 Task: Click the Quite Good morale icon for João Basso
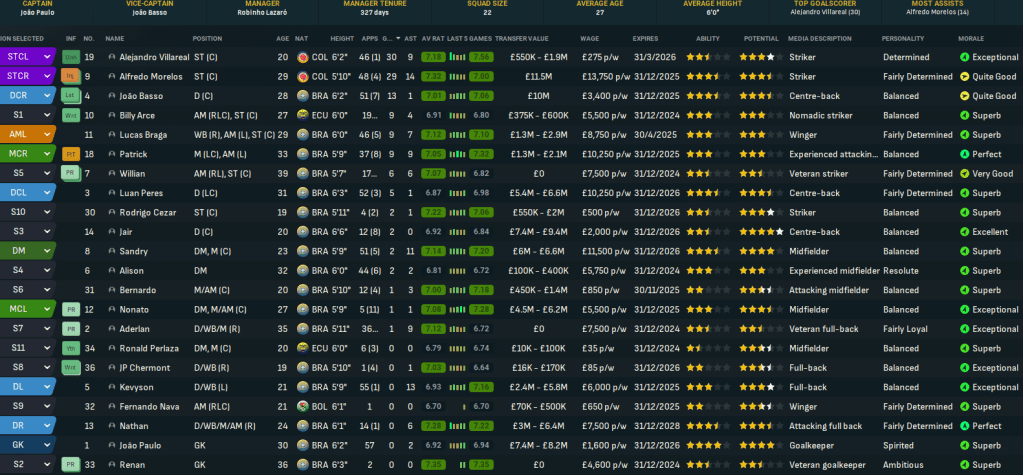(964, 96)
